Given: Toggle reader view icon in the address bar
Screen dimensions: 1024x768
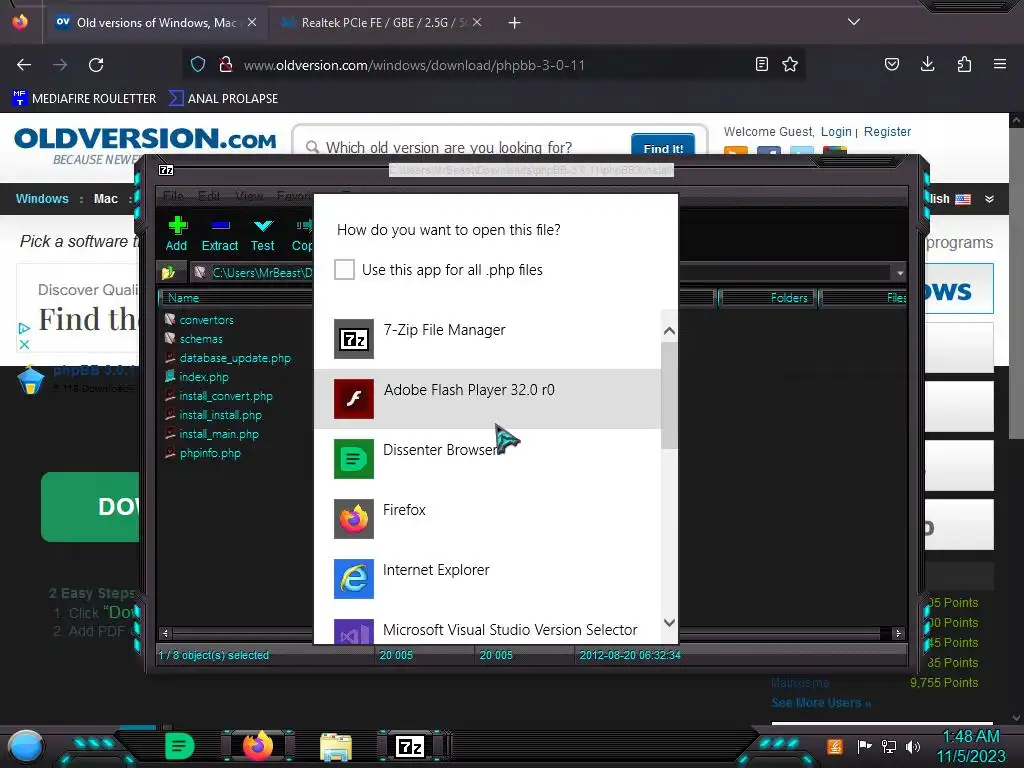Looking at the screenshot, I should (761, 64).
